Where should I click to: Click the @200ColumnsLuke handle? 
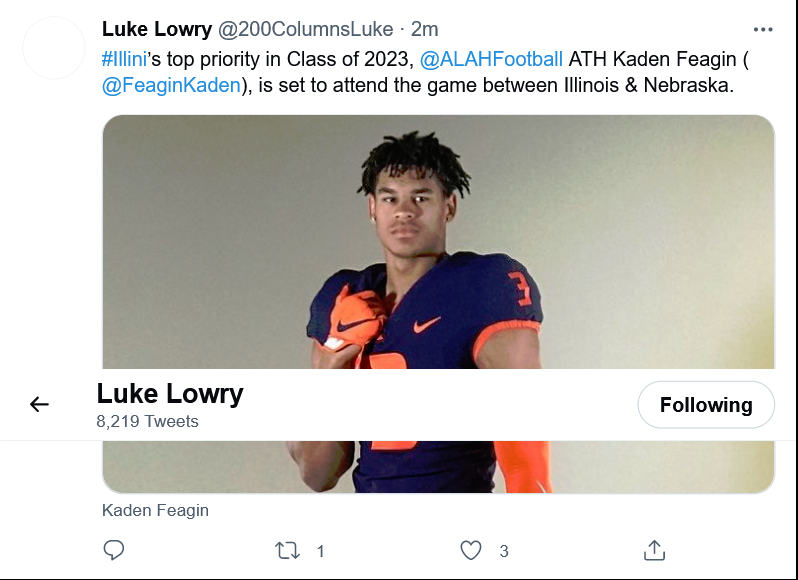pyautogui.click(x=306, y=29)
